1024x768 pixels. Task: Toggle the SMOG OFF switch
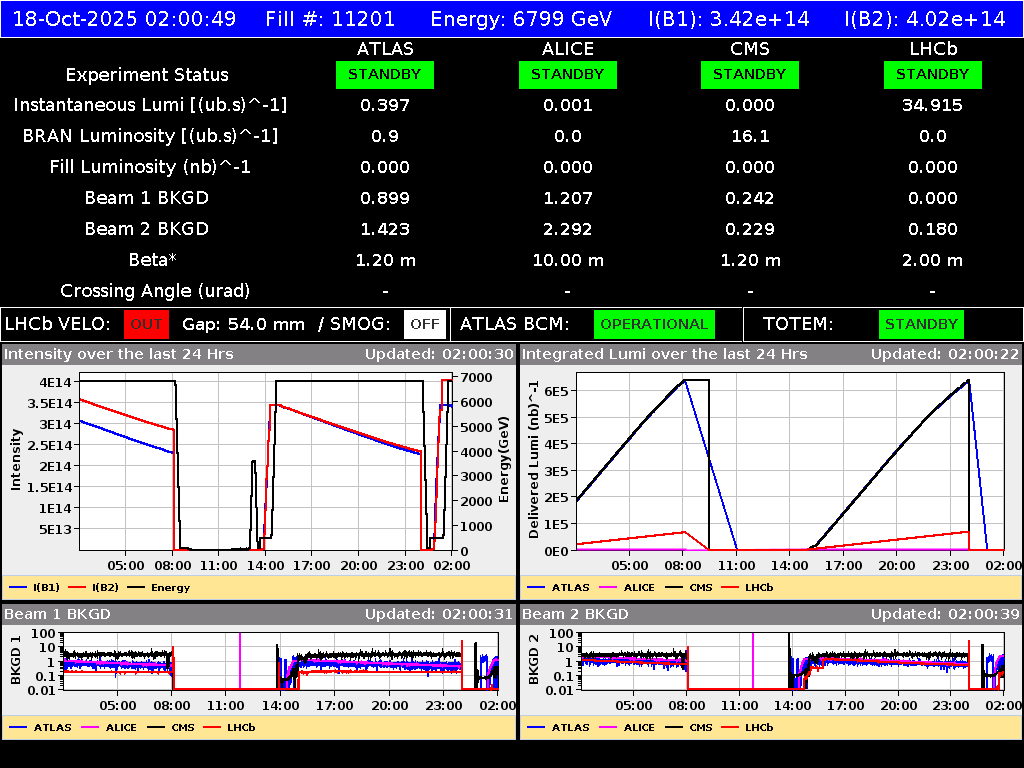click(x=425, y=324)
